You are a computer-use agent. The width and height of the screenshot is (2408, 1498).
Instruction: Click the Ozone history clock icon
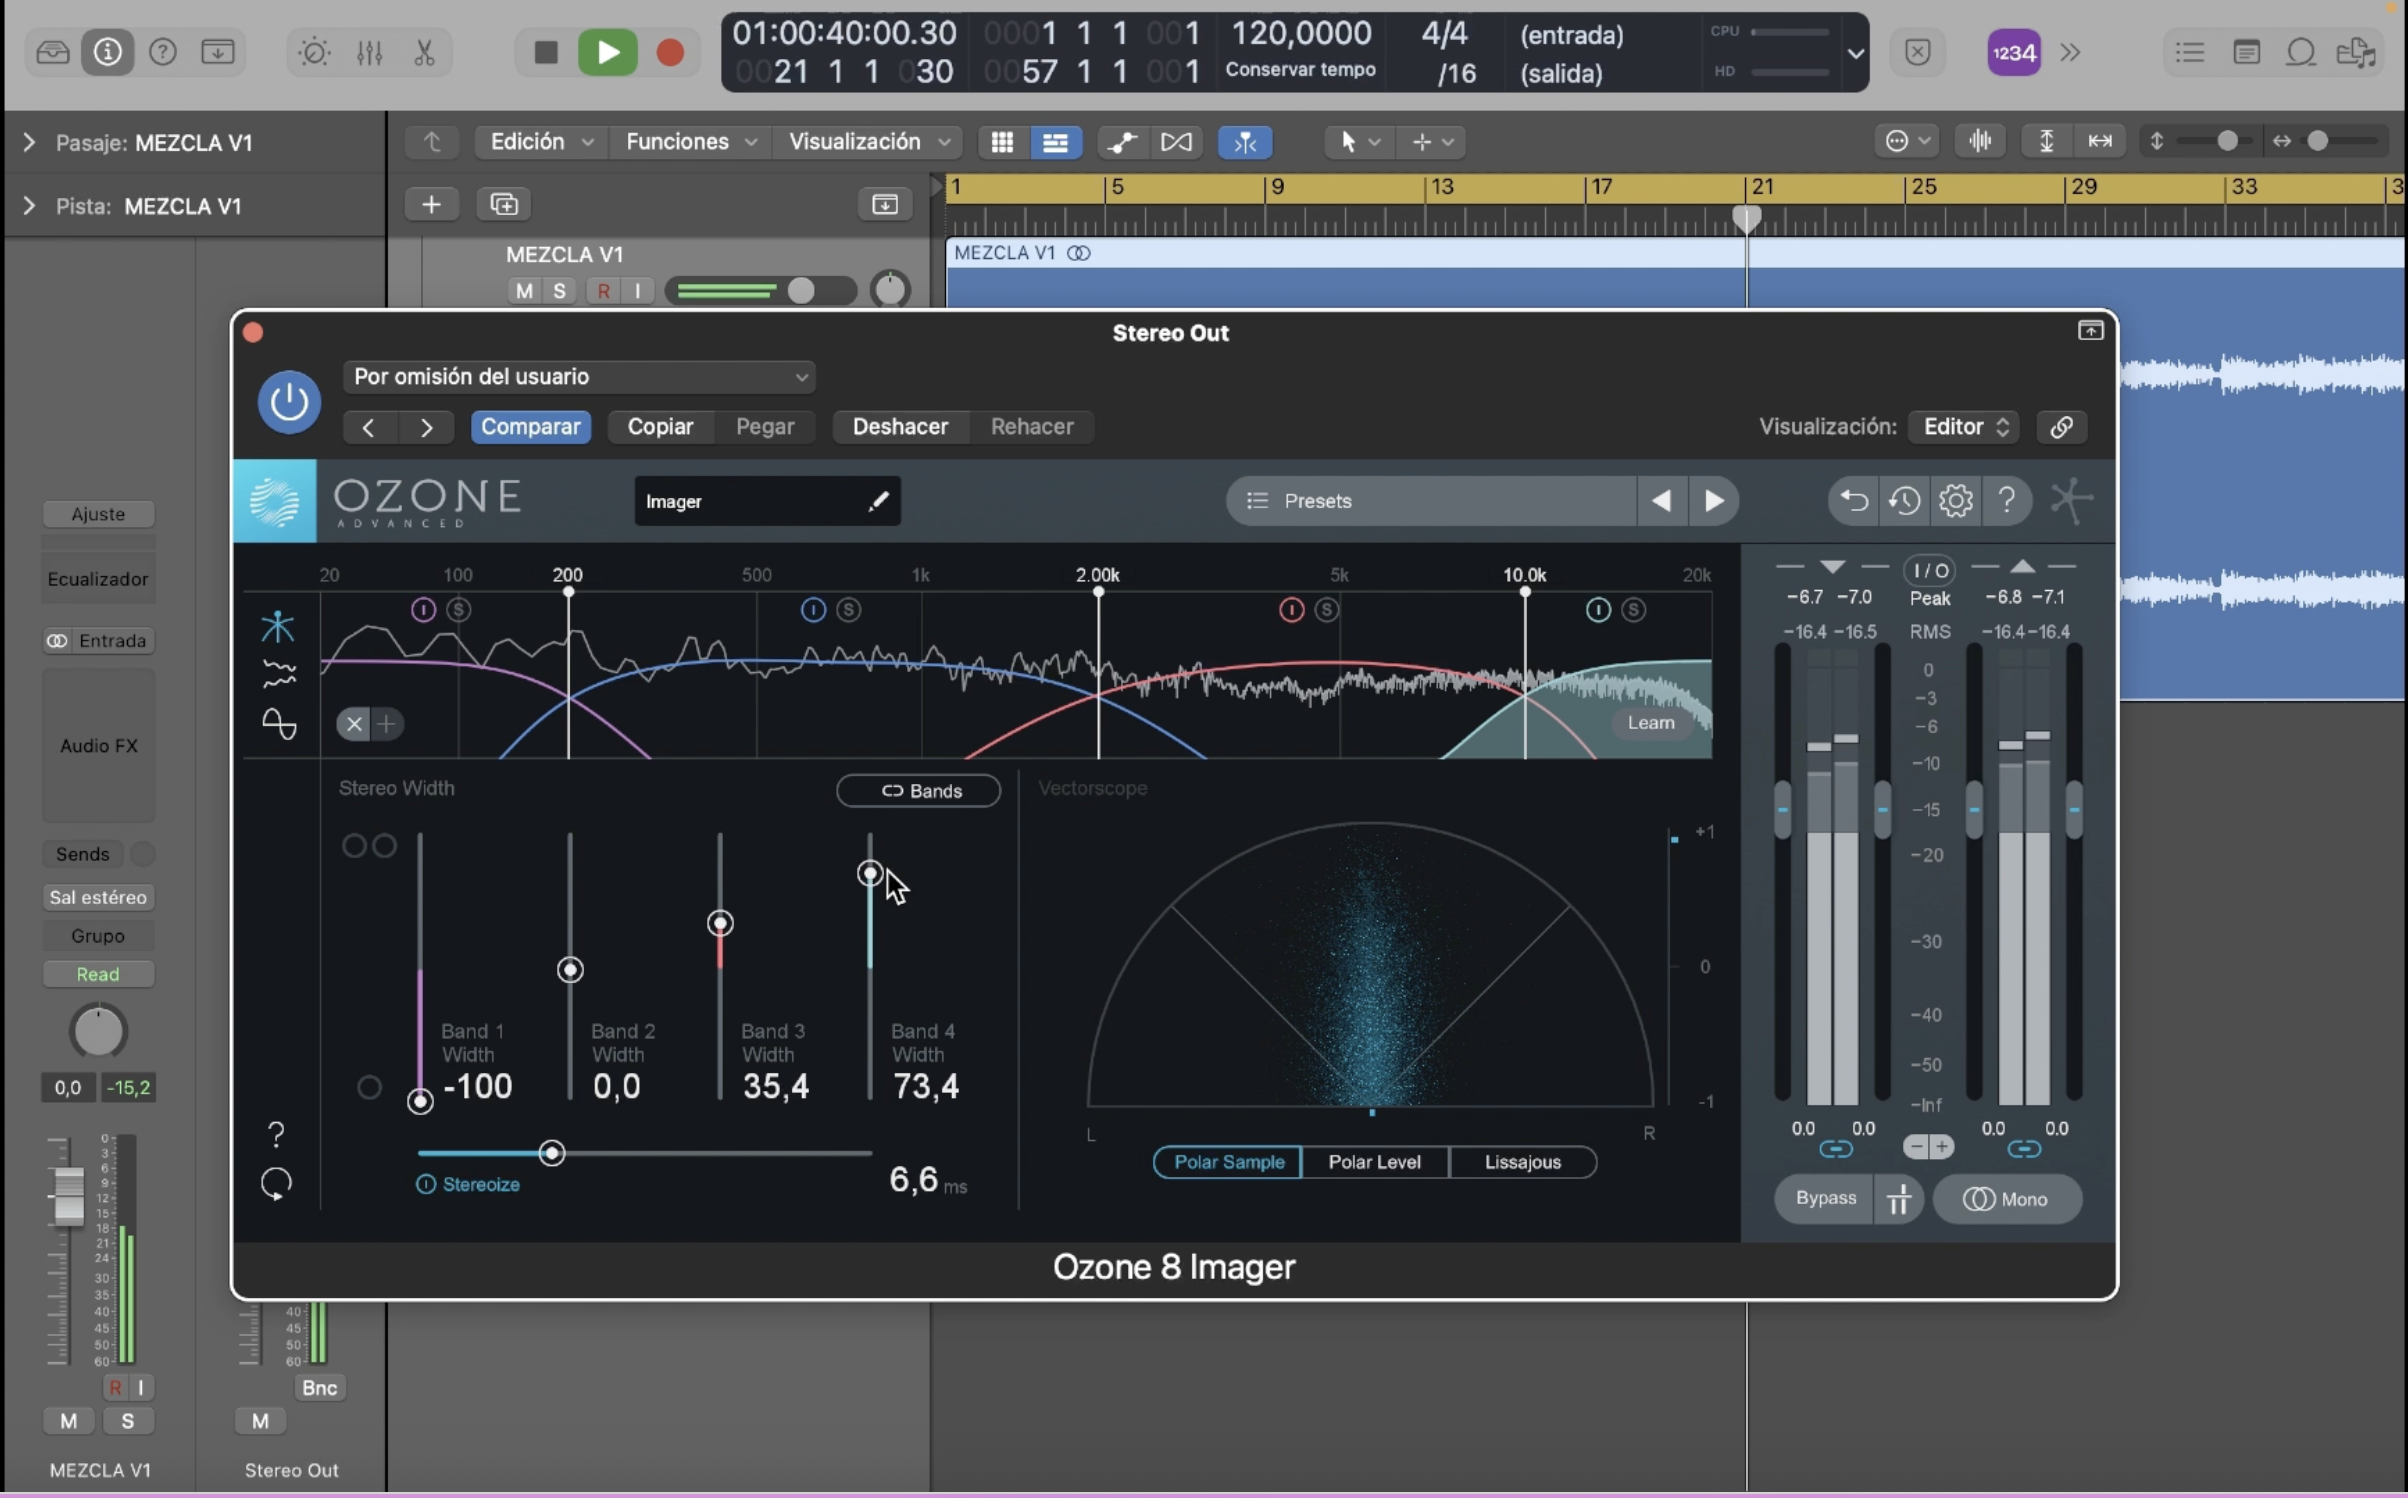(1904, 500)
